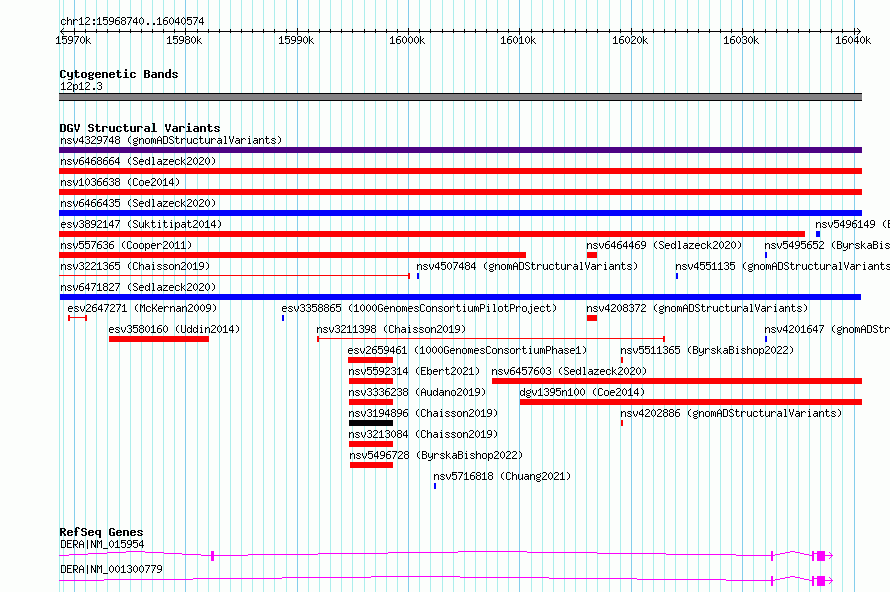The width and height of the screenshot is (890, 592).
Task: Click the nsv4208372 gnomAD variant label
Action: (x=697, y=308)
